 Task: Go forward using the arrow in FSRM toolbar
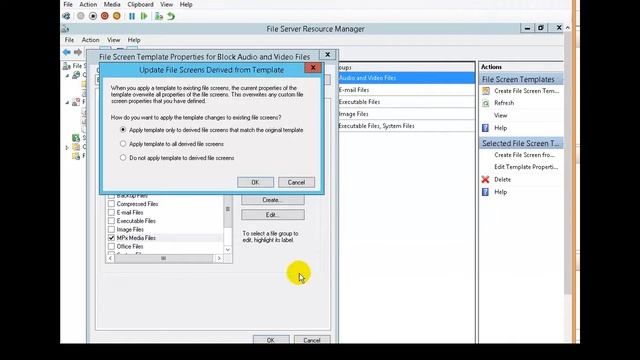point(78,52)
